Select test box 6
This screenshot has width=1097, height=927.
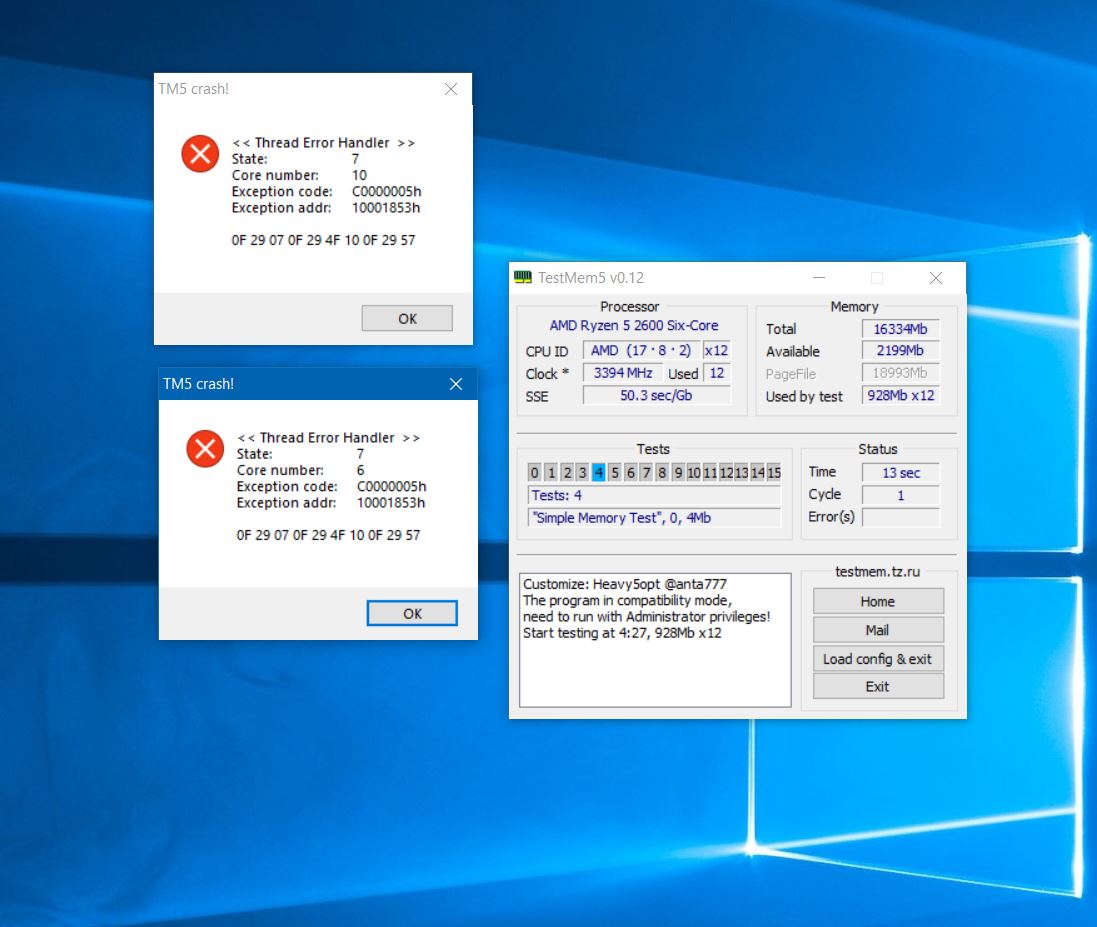(630, 472)
